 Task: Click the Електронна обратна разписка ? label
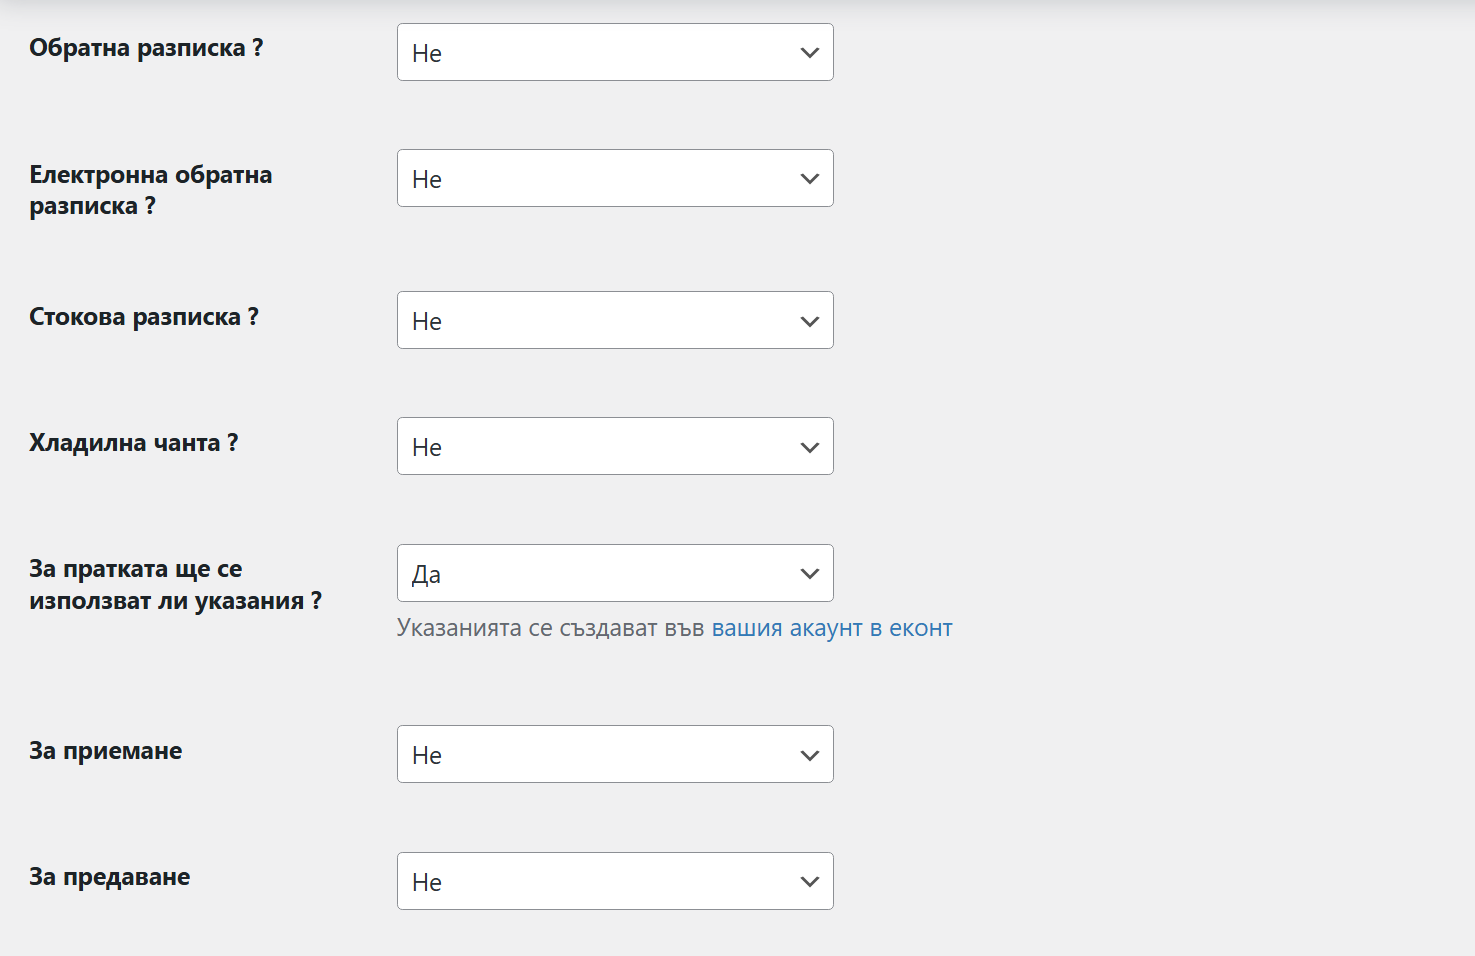pyautogui.click(x=151, y=190)
